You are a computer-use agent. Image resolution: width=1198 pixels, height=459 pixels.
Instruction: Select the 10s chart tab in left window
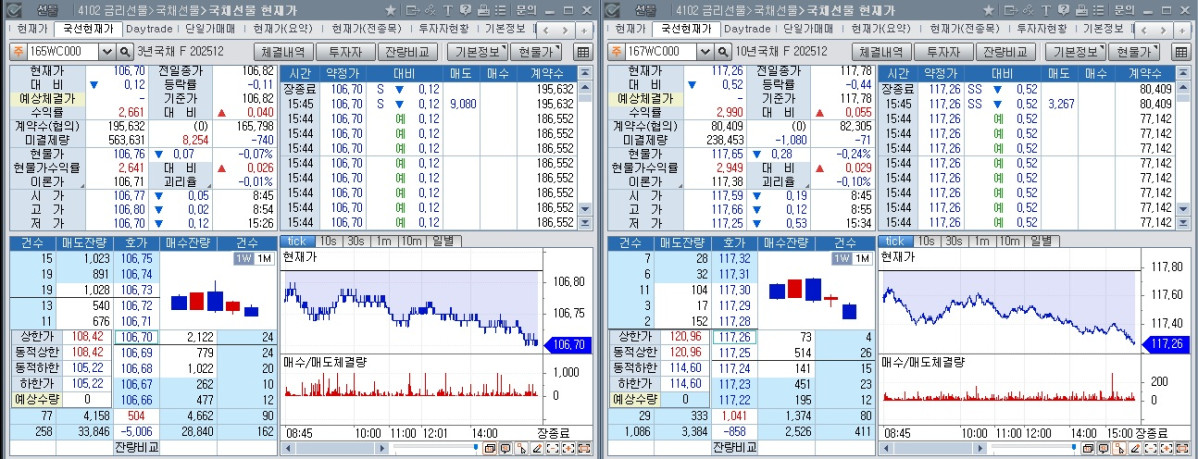coord(330,241)
